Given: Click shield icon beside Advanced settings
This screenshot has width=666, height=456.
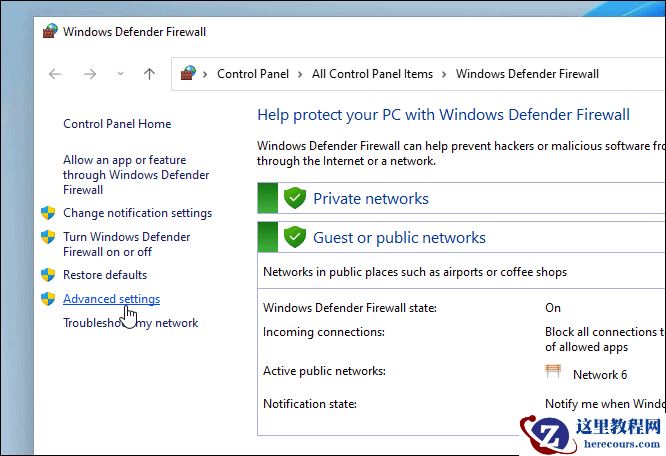Looking at the screenshot, I should 48,299.
